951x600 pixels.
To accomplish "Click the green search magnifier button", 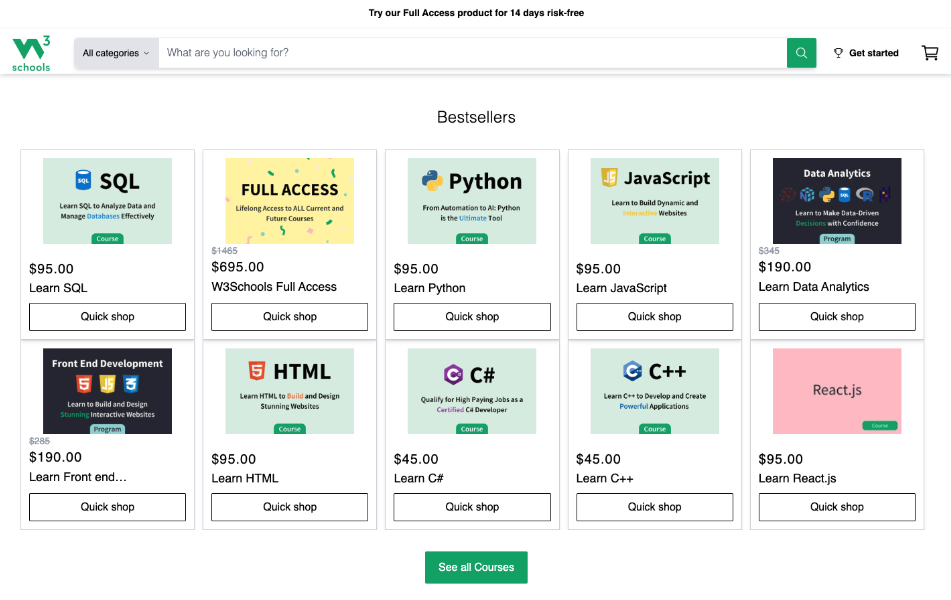I will pyautogui.click(x=801, y=53).
